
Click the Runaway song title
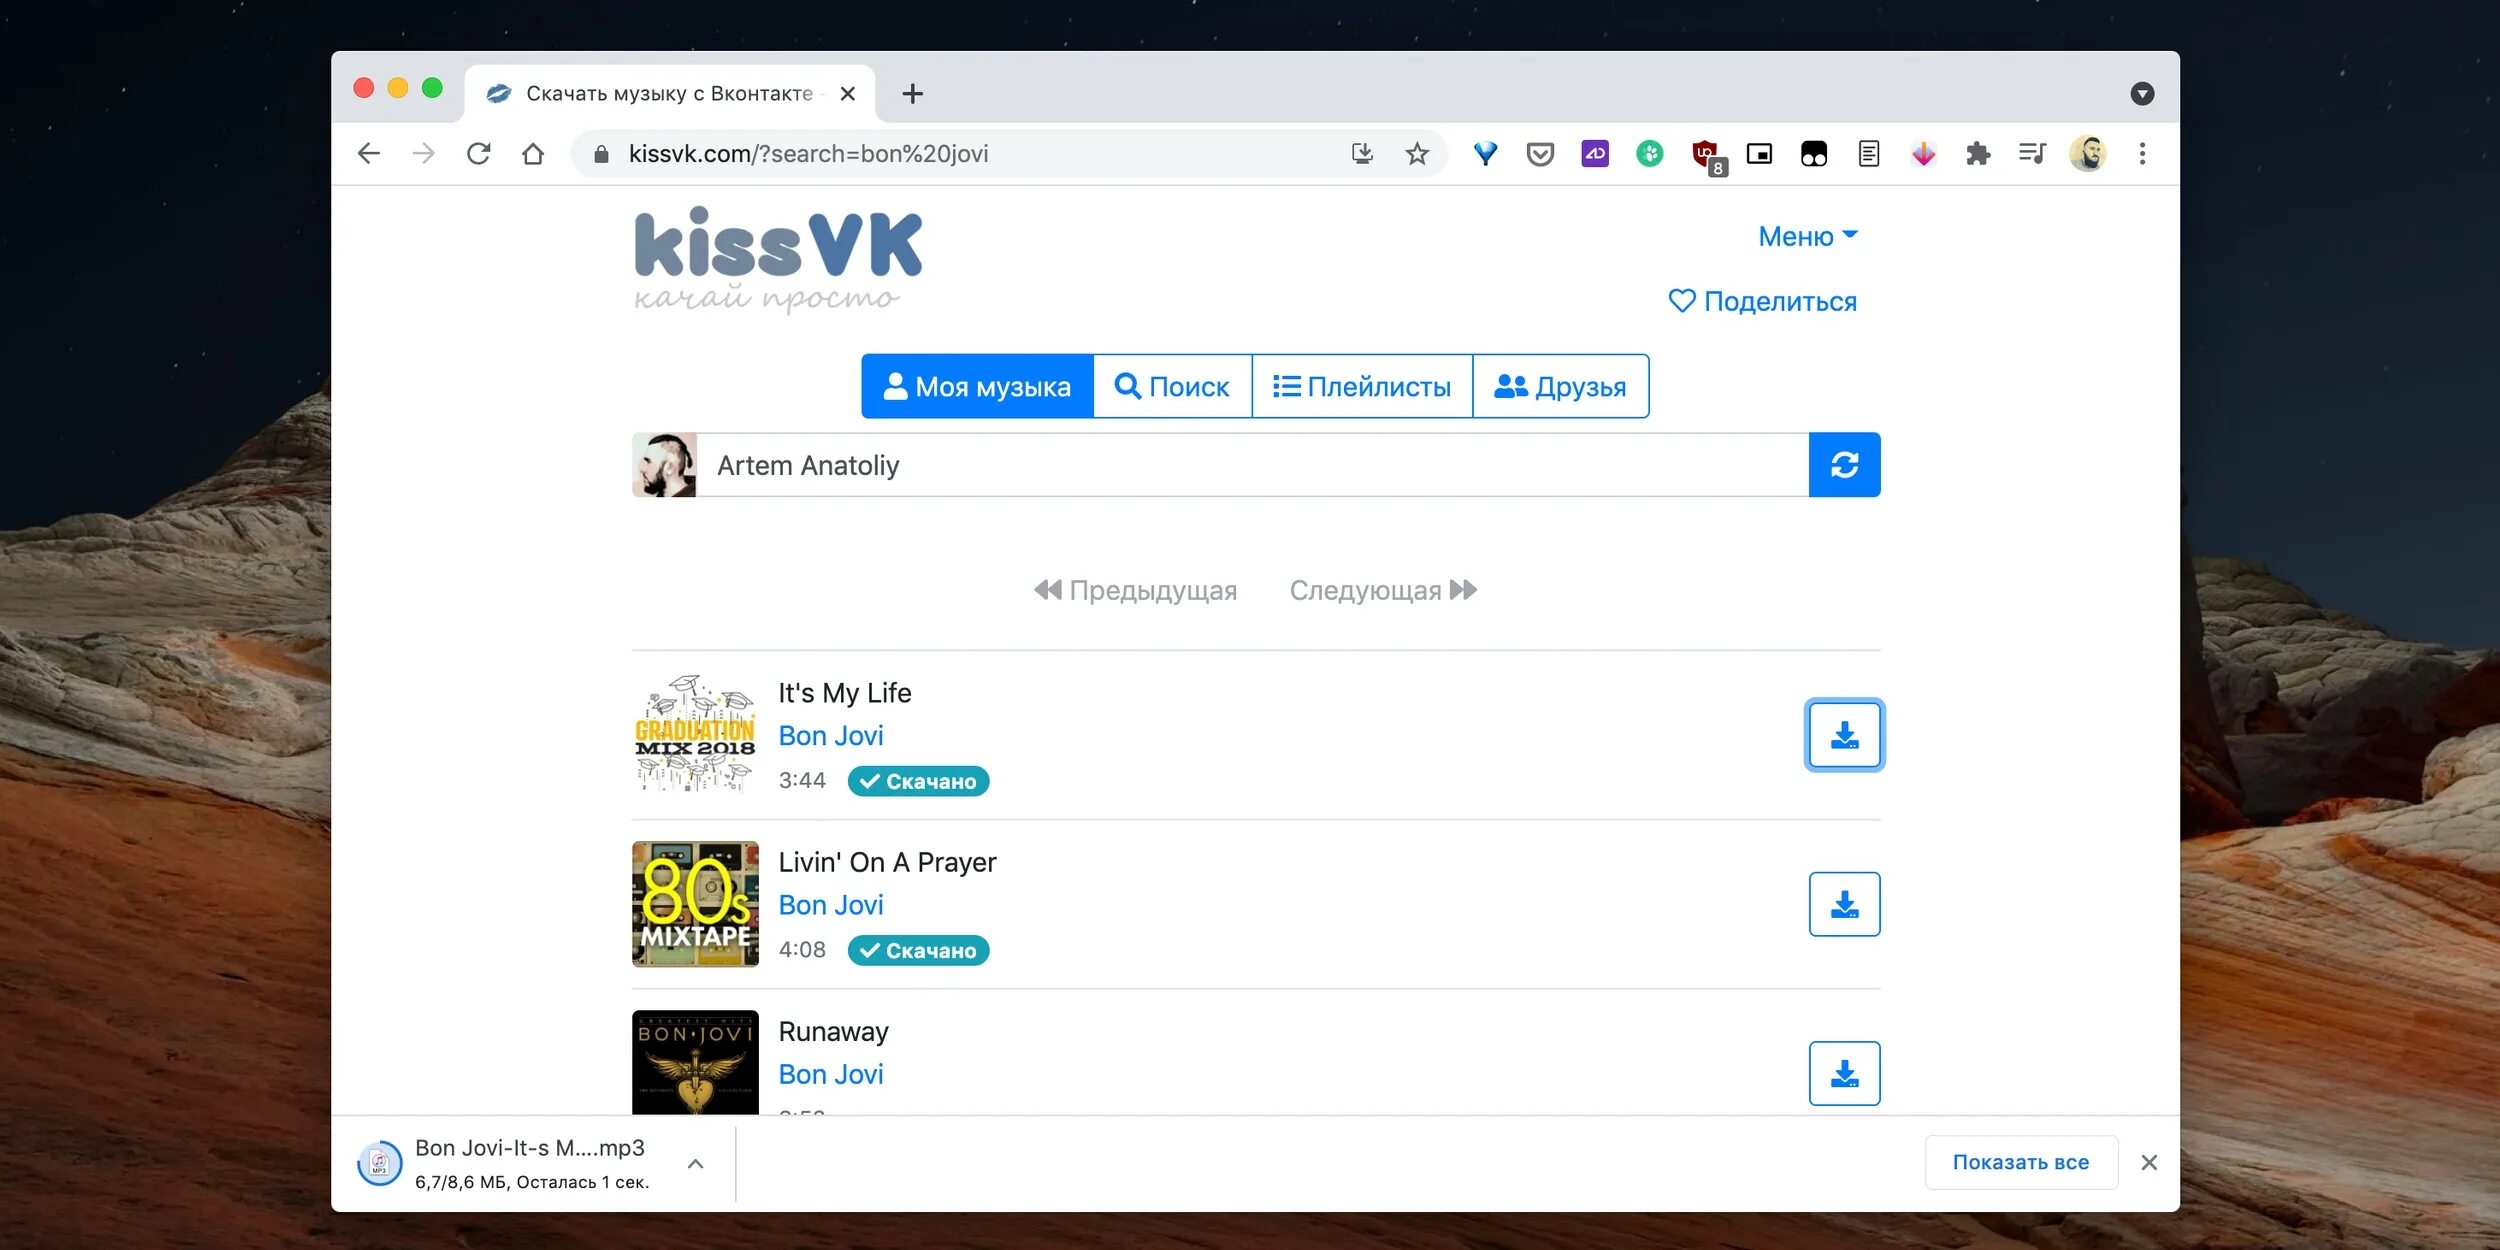[x=833, y=1031]
